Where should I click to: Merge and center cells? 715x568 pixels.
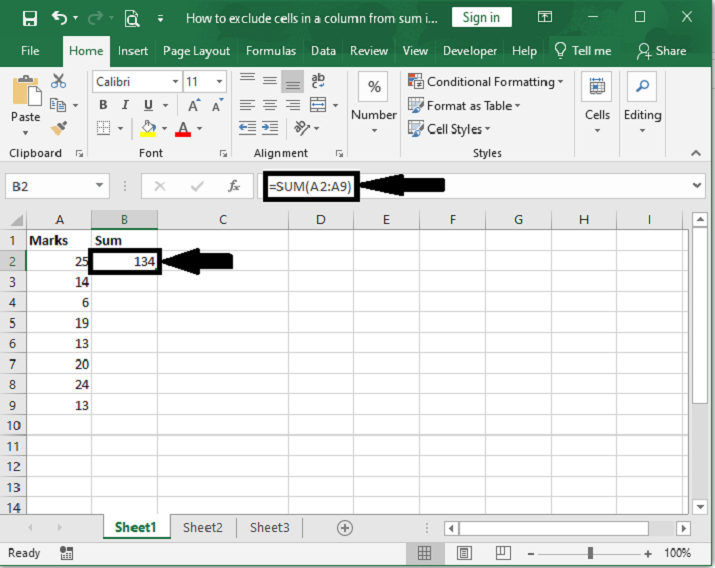318,105
